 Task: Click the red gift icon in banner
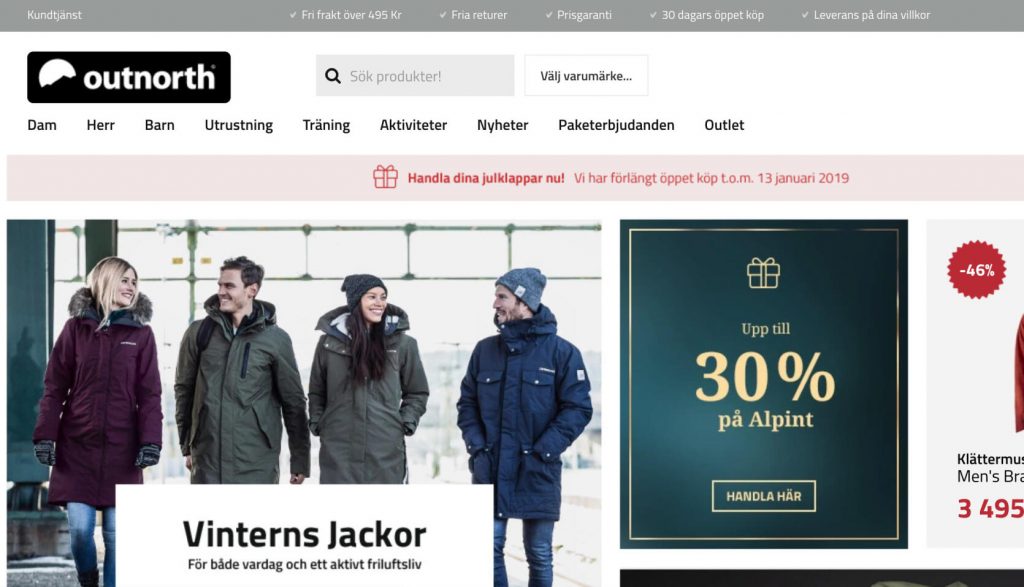(x=385, y=177)
